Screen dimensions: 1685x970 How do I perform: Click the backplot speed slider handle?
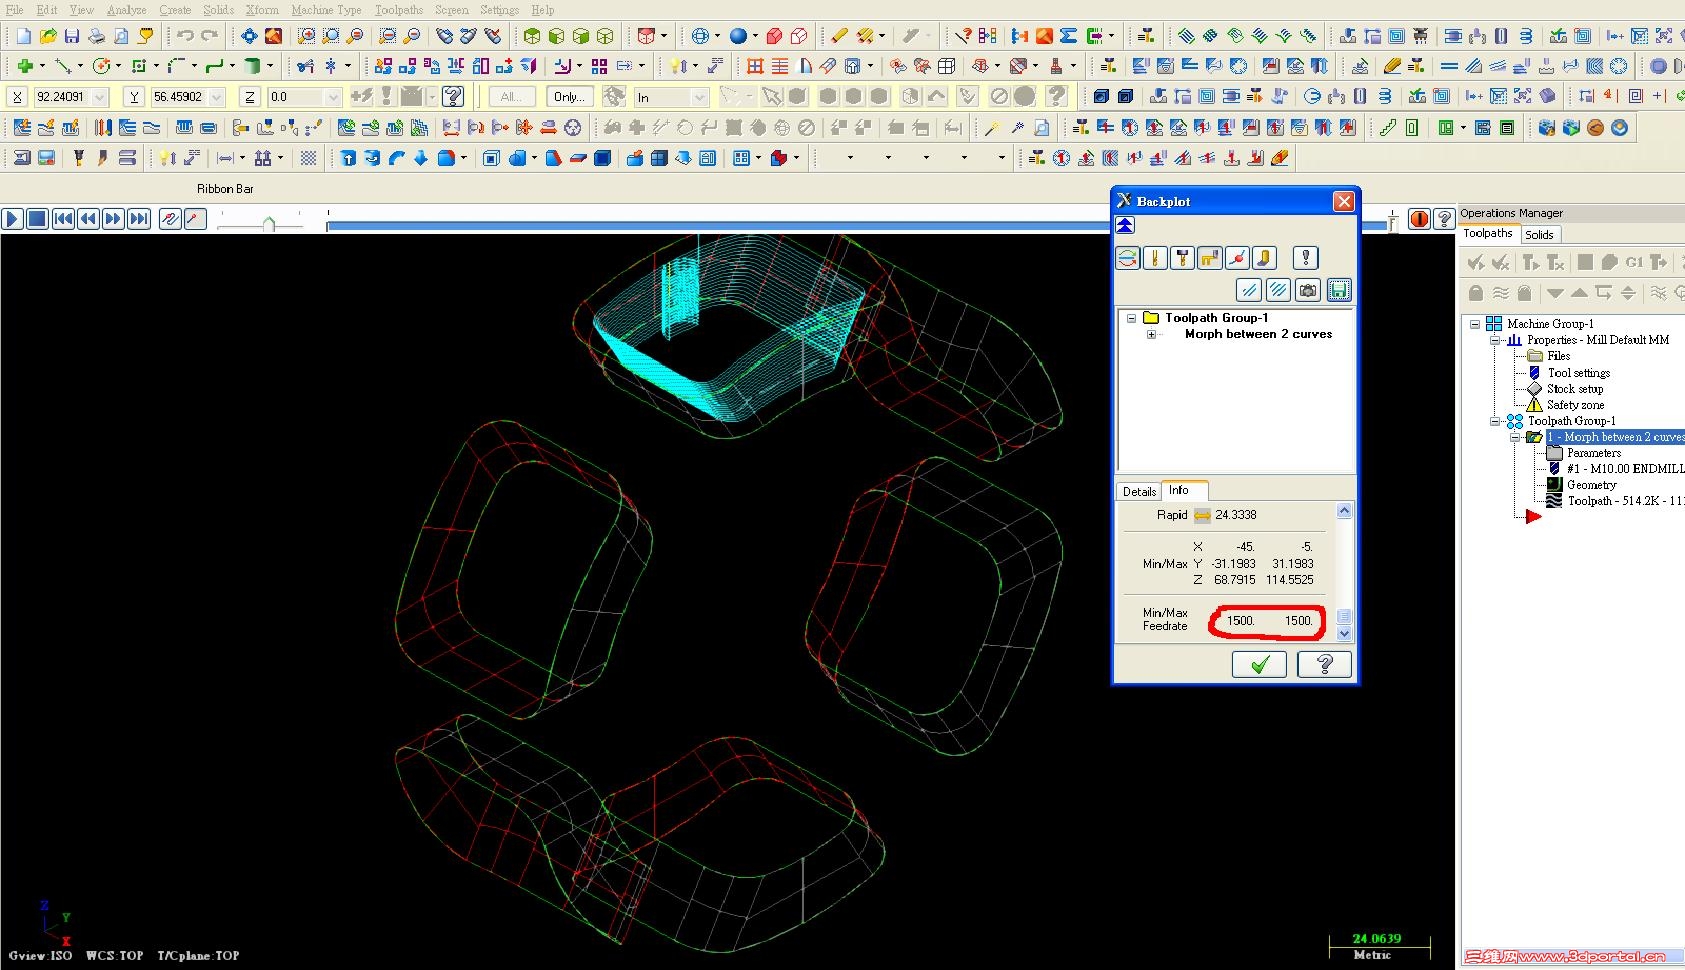pos(269,224)
